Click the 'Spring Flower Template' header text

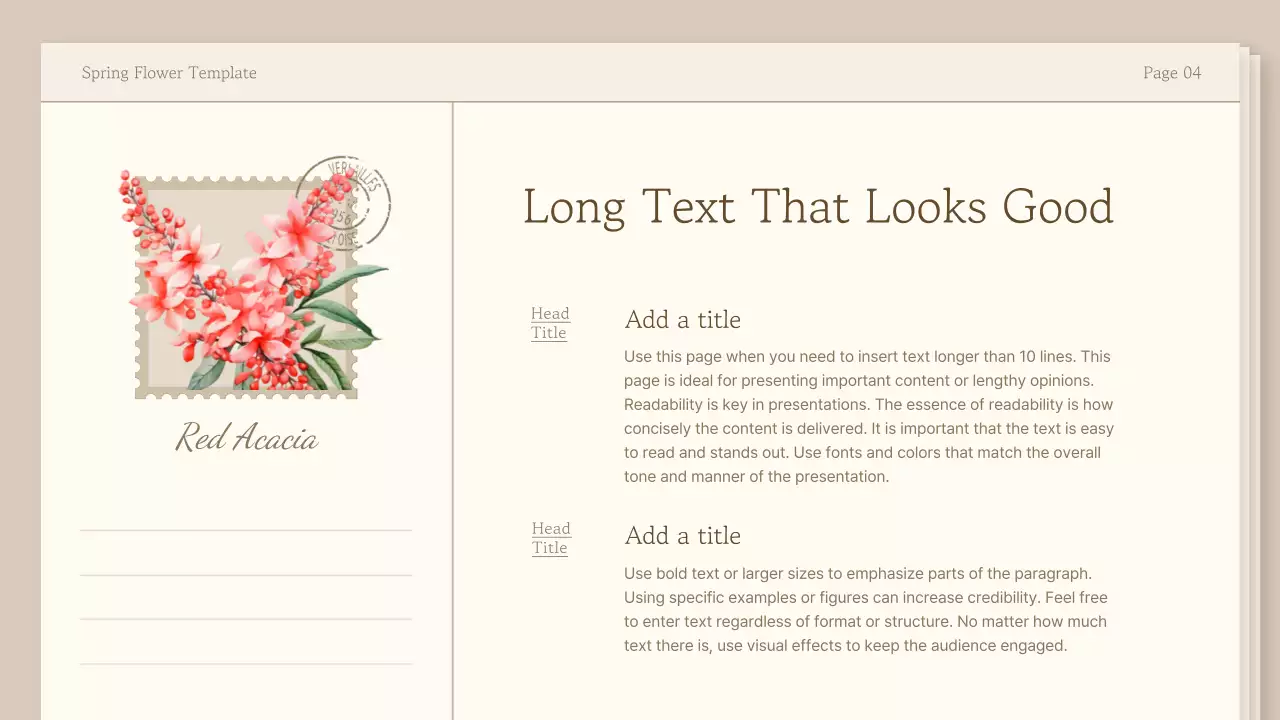click(169, 73)
